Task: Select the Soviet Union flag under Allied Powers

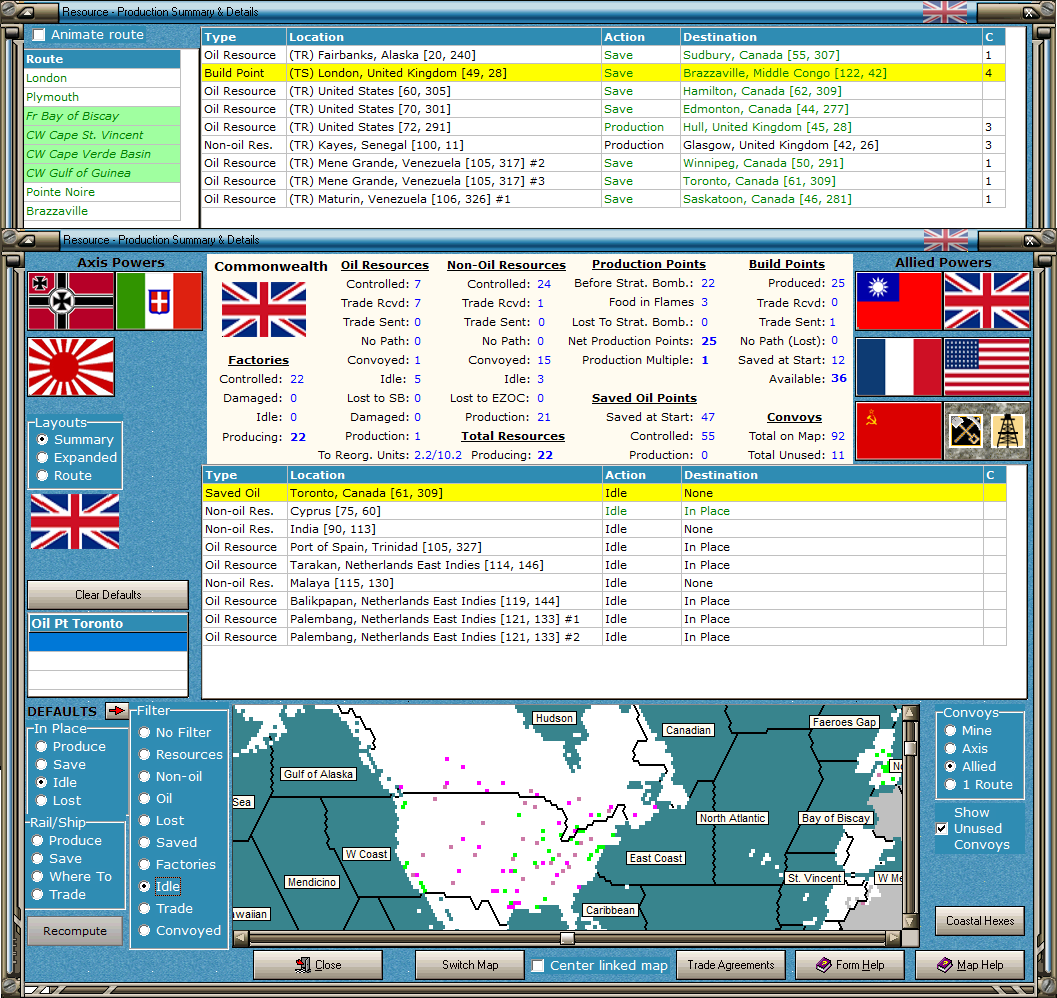Action: tap(899, 432)
